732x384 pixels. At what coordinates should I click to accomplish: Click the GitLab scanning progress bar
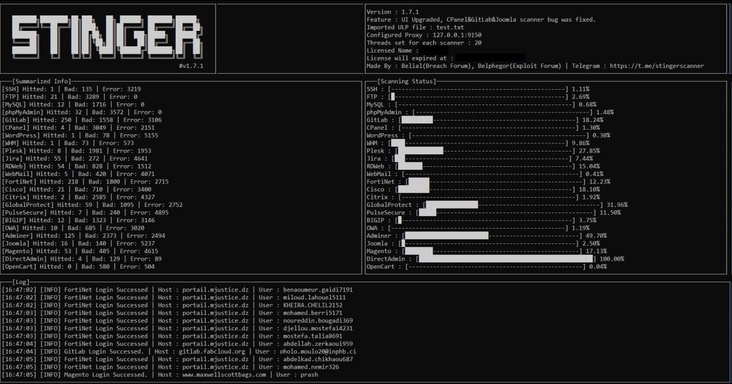(x=487, y=120)
